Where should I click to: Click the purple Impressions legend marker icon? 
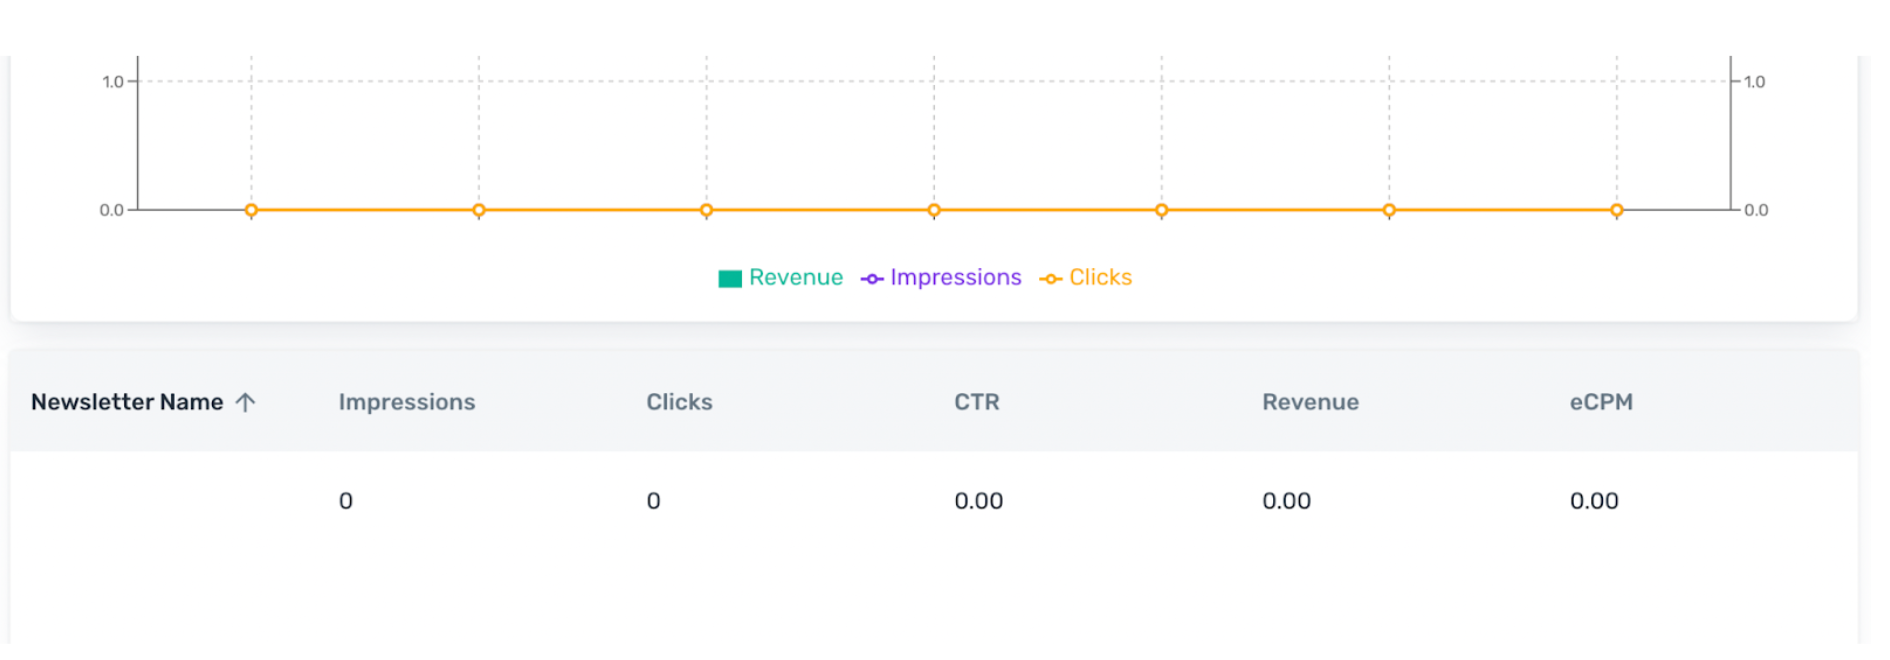point(872,279)
